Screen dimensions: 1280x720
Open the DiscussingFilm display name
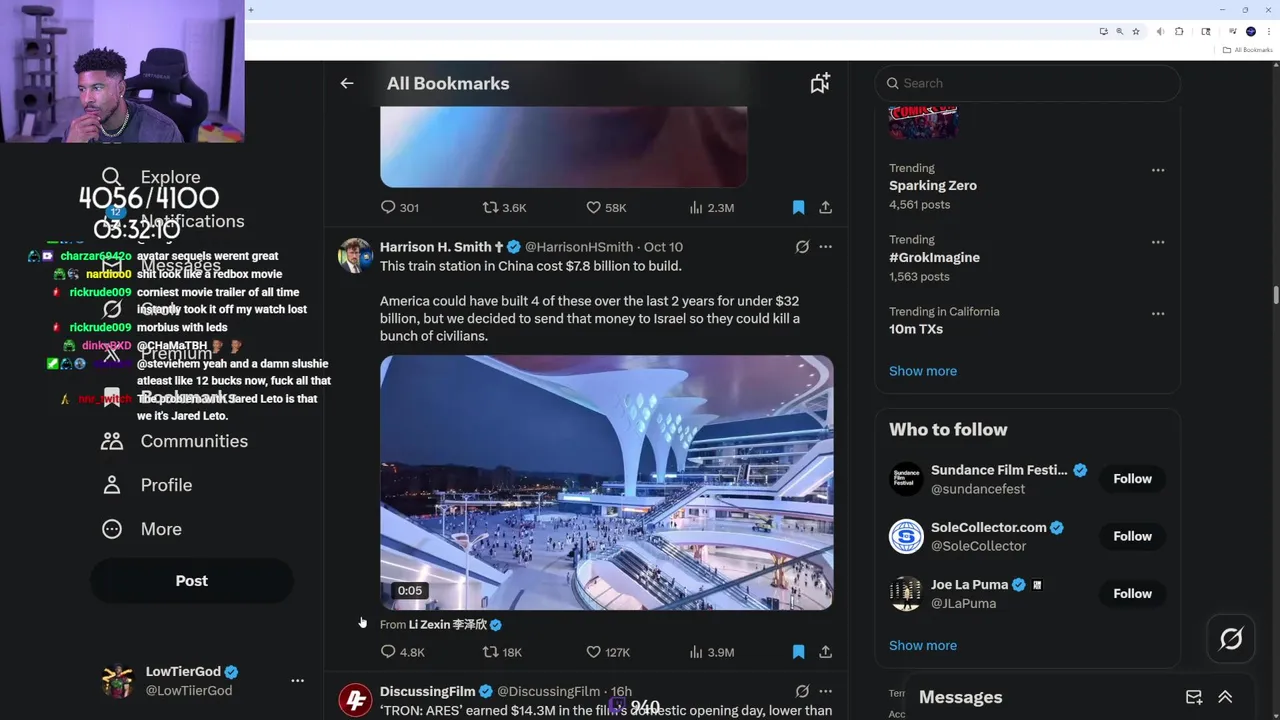[x=428, y=691]
